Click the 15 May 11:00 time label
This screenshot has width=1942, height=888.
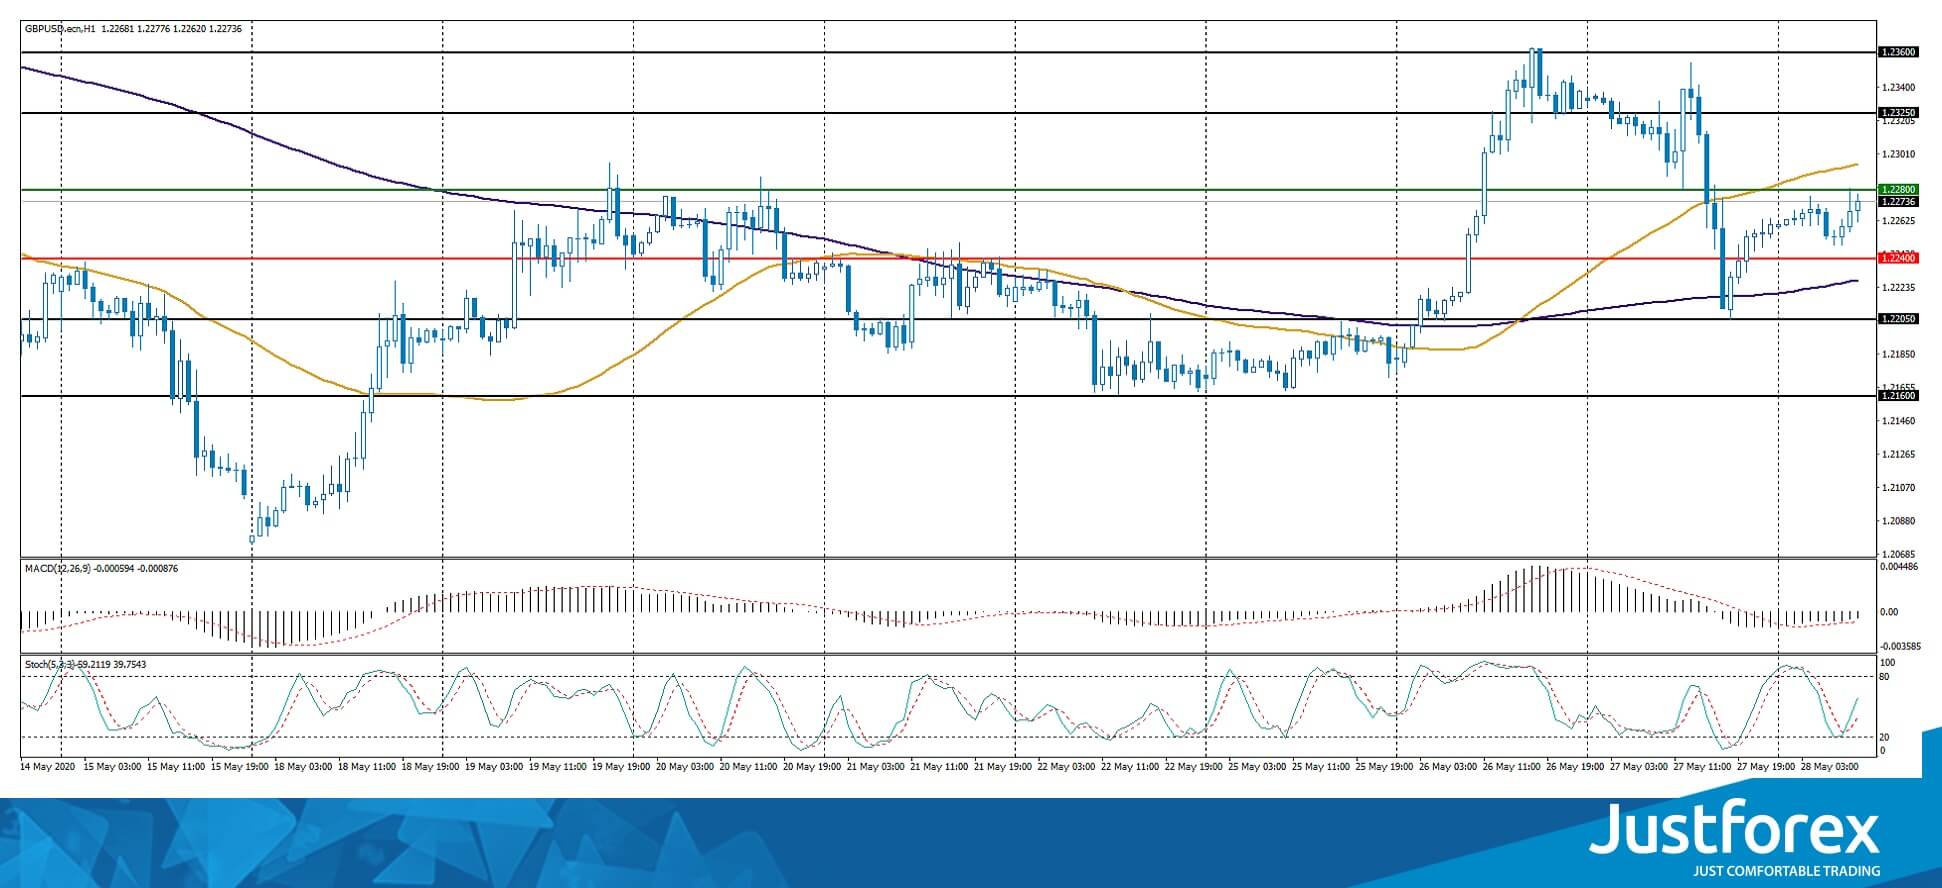pos(175,766)
